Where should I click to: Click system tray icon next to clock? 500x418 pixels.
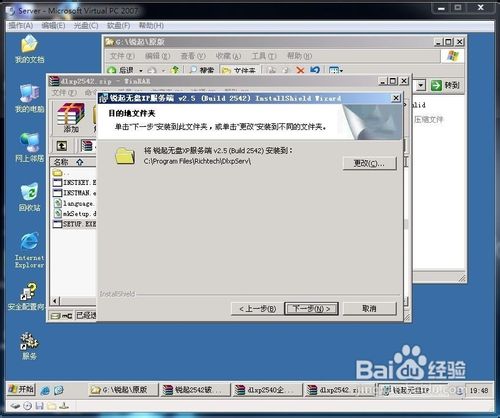click(459, 390)
